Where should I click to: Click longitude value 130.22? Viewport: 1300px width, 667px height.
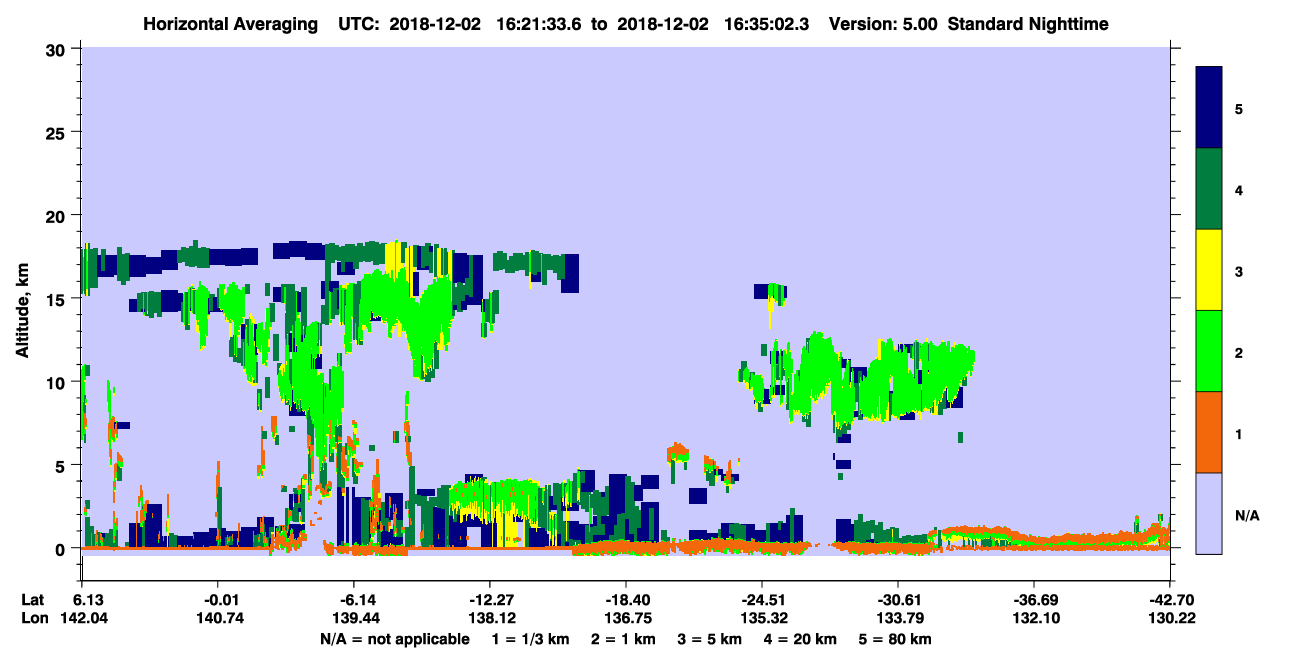click(1170, 618)
